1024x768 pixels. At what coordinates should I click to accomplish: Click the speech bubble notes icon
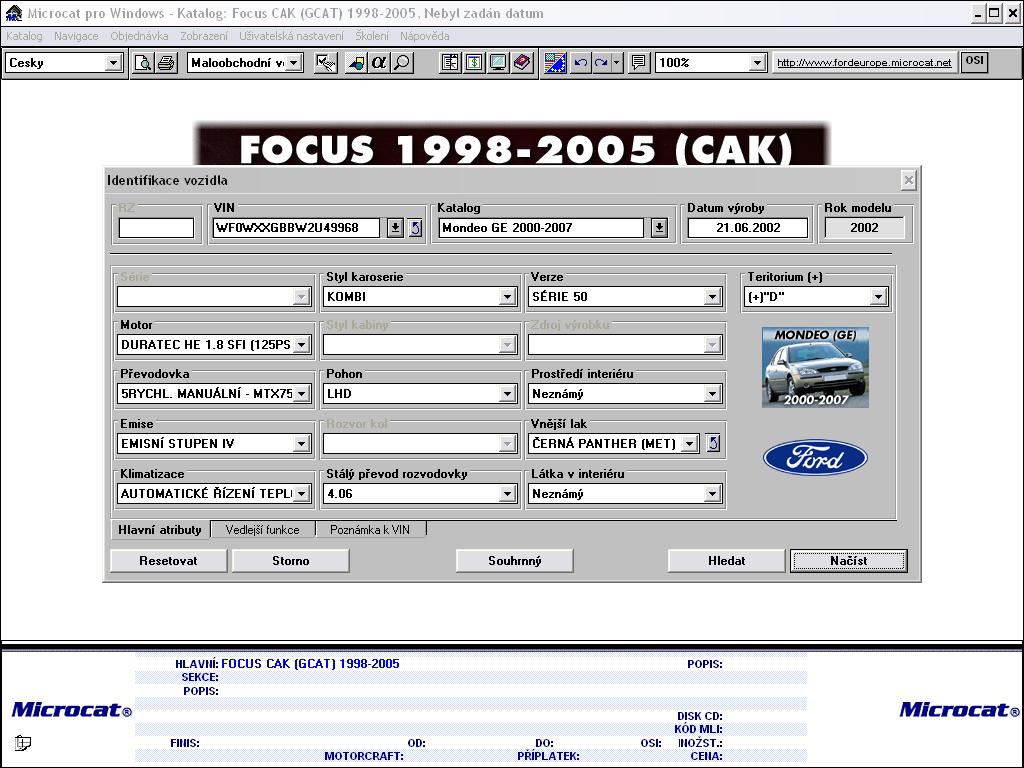click(639, 63)
